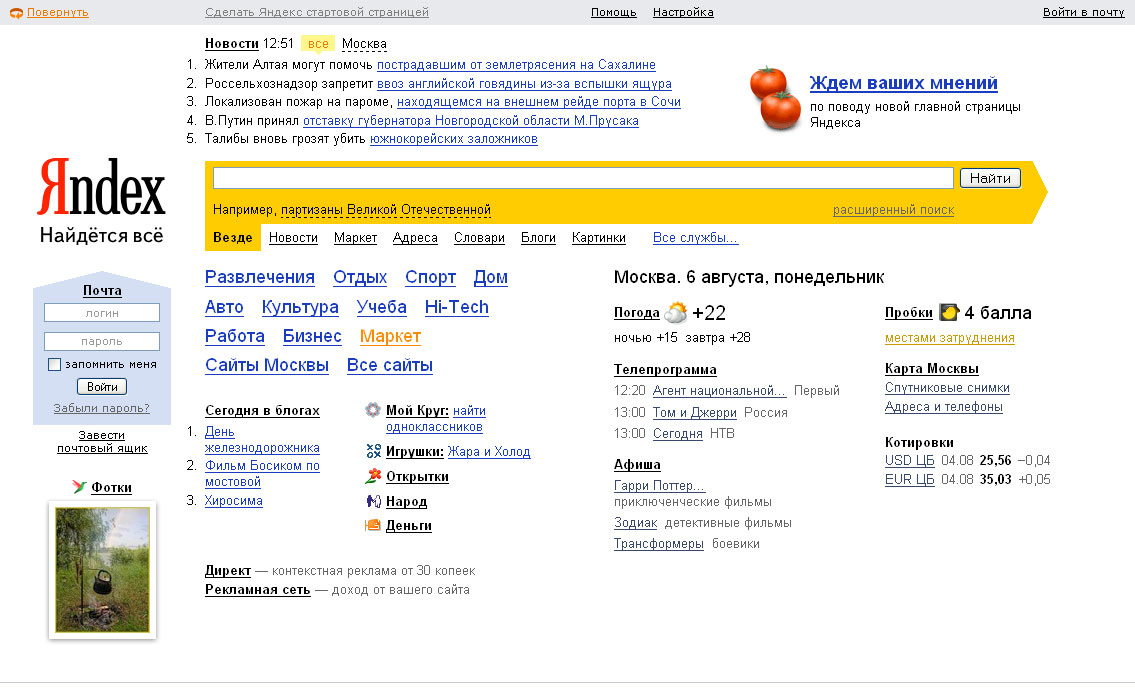The width and height of the screenshot is (1135, 693).
Task: Open the Словари search tab
Action: coord(479,238)
